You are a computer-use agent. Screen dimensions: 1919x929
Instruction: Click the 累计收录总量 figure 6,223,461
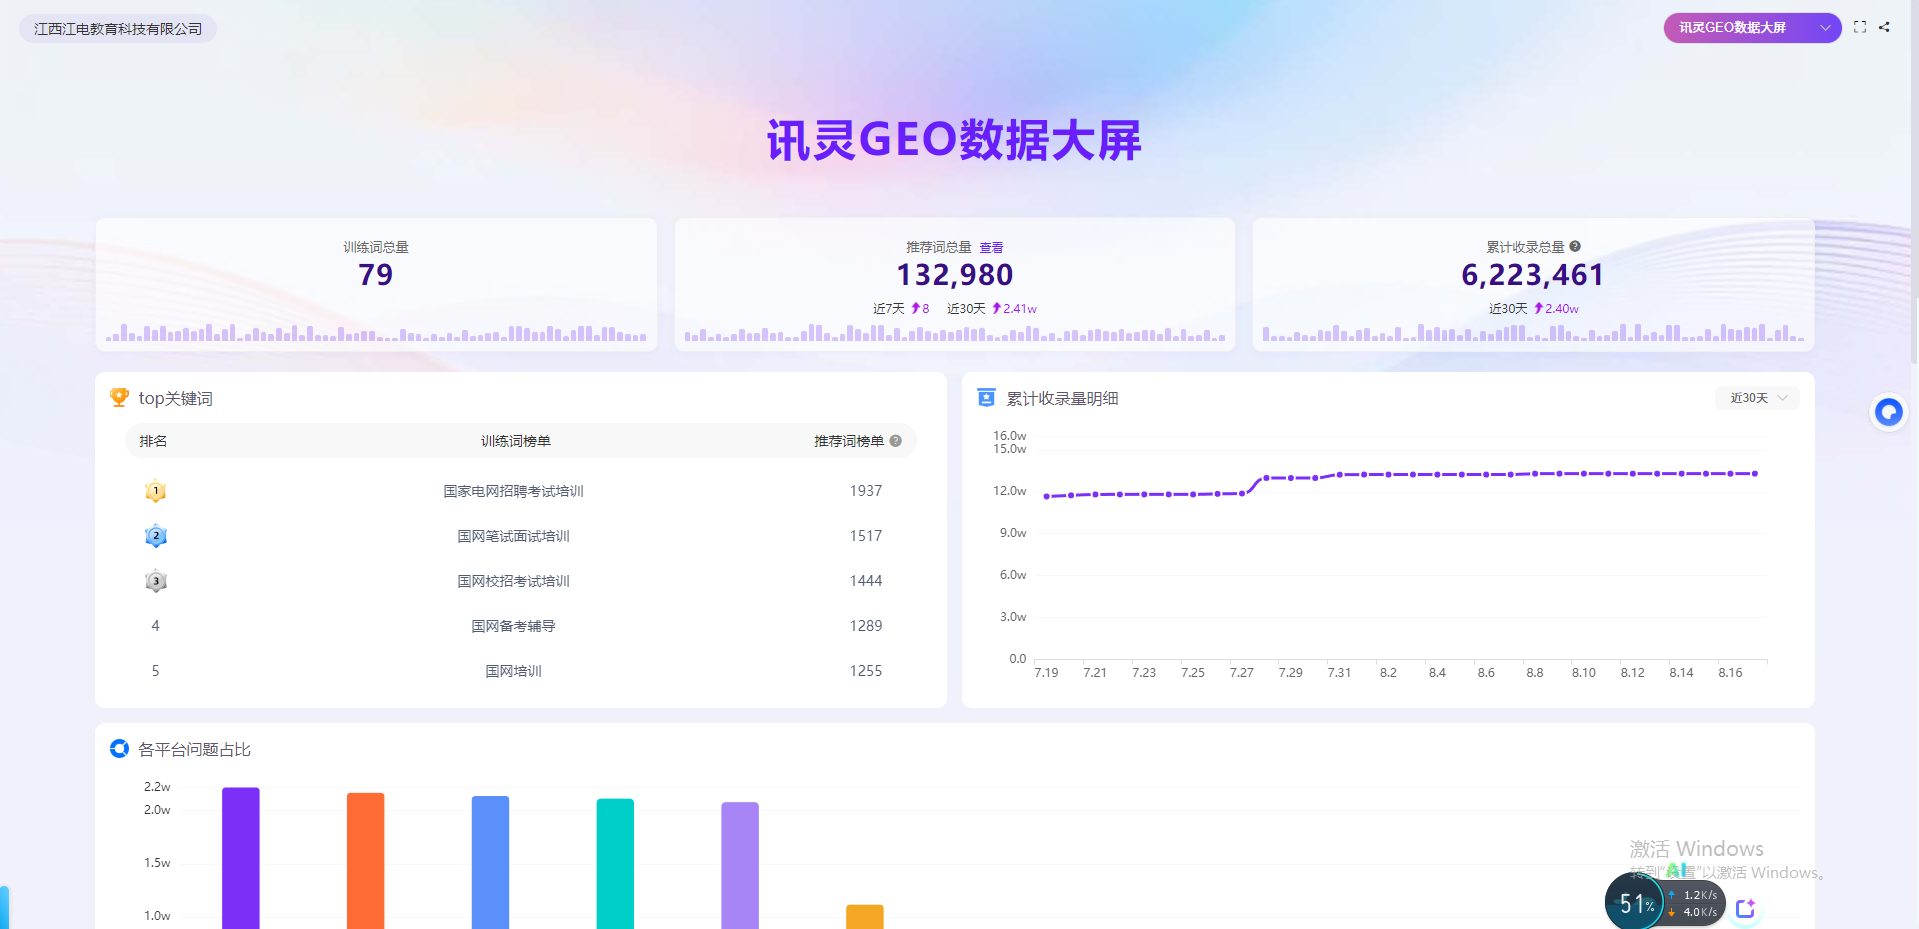(1533, 275)
